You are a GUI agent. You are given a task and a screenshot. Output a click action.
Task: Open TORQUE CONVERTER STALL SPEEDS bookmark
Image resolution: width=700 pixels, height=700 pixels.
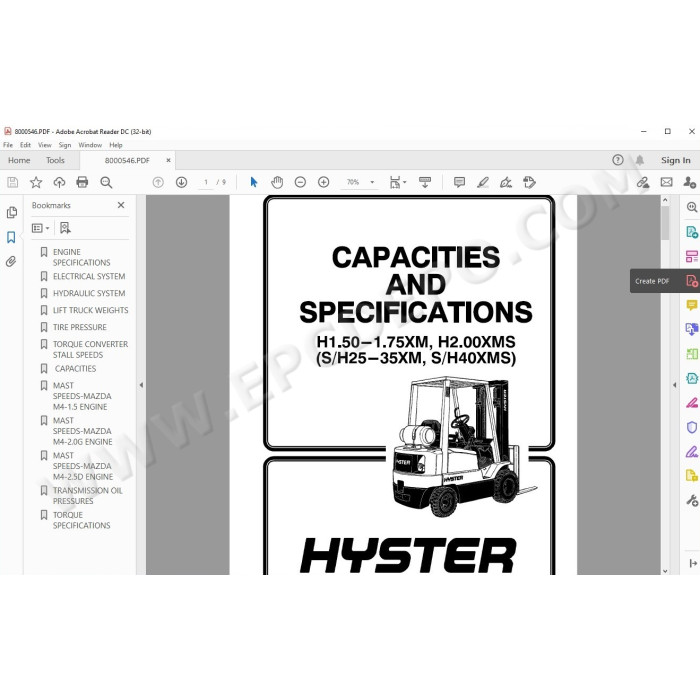tap(91, 350)
